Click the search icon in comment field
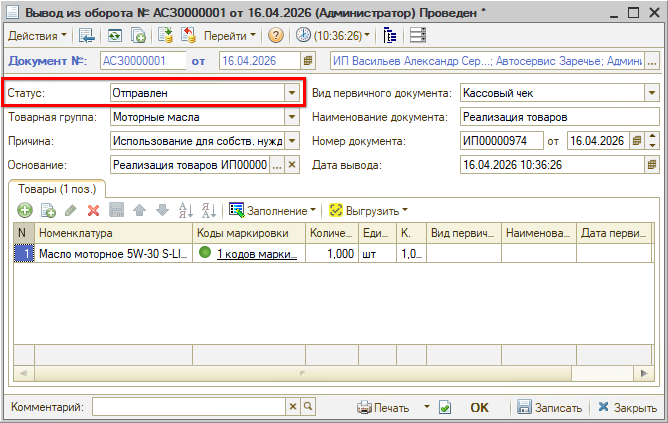Viewport: 668px width, 423px height. coord(309,408)
